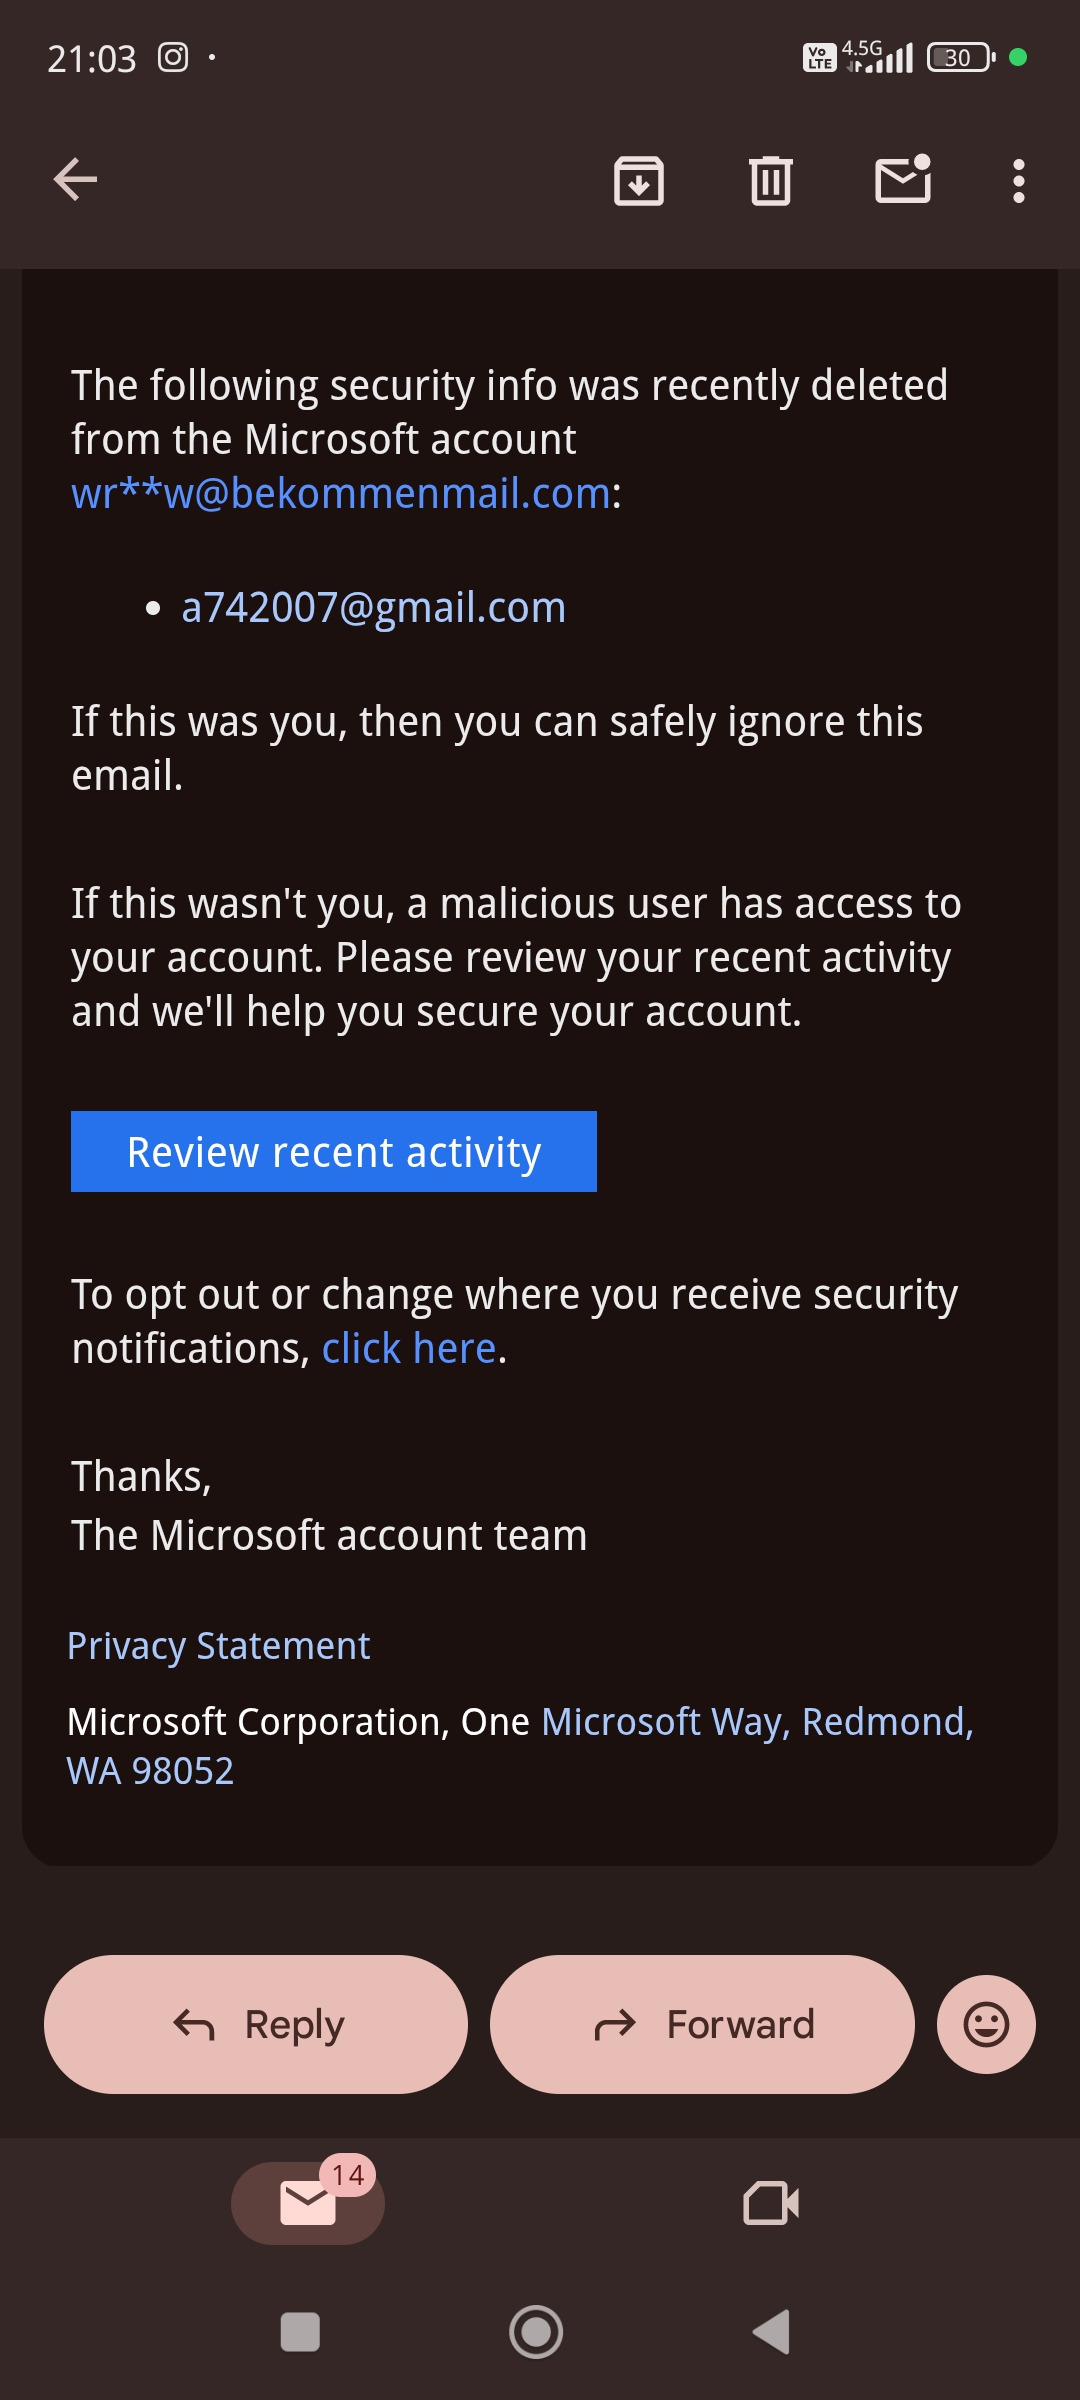This screenshot has height=2400, width=1080.
Task: Delete this email with trash icon
Action: coord(770,181)
